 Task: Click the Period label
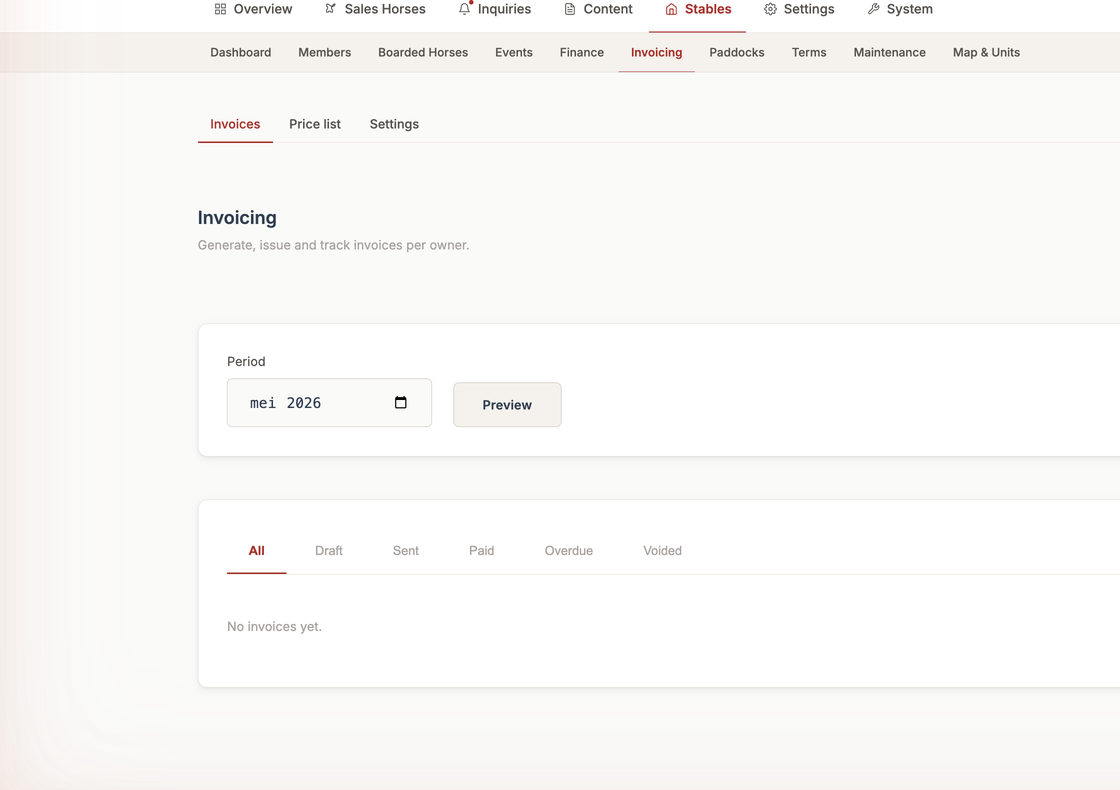[246, 361]
